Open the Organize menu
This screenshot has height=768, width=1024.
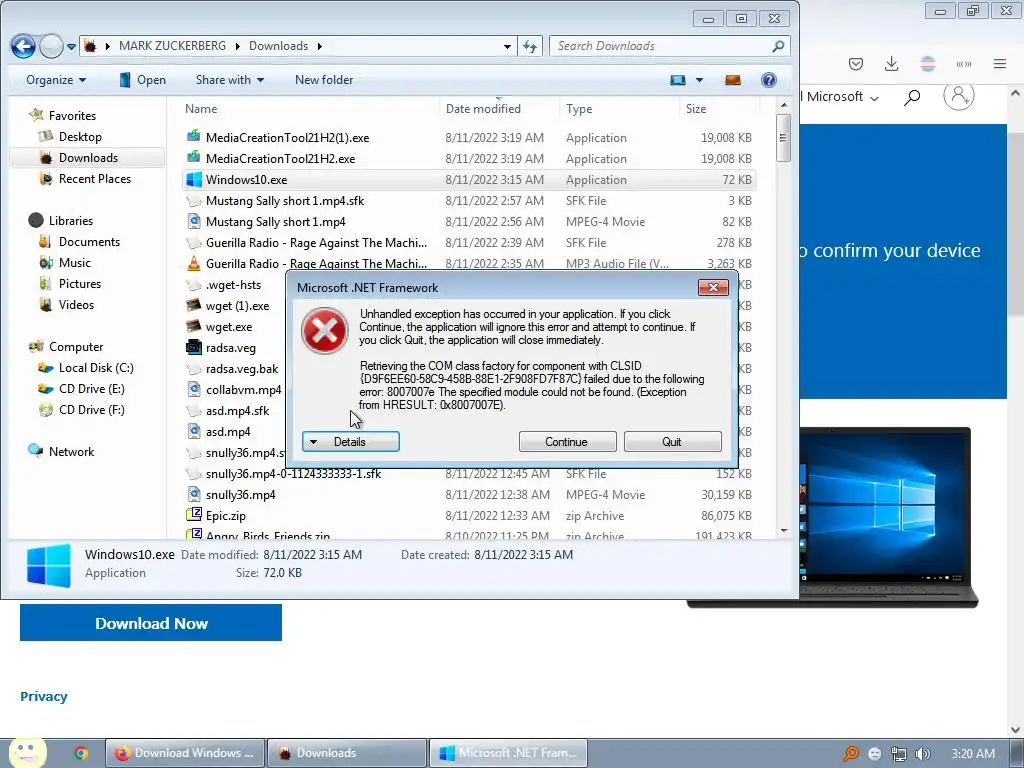56,80
